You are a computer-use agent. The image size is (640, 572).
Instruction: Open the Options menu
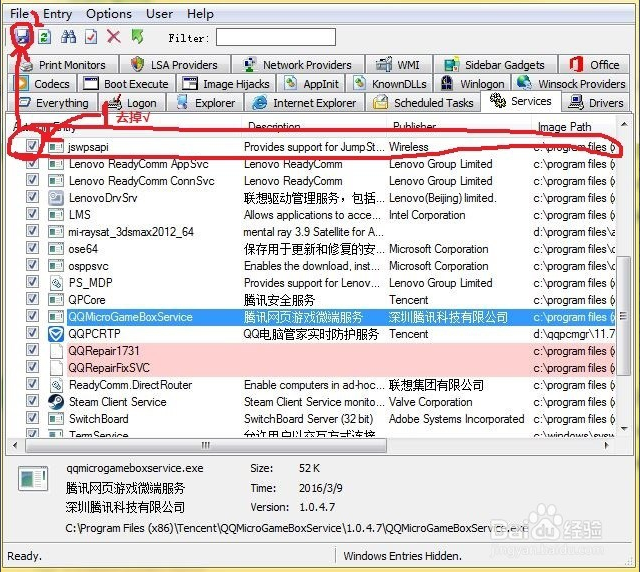(109, 14)
